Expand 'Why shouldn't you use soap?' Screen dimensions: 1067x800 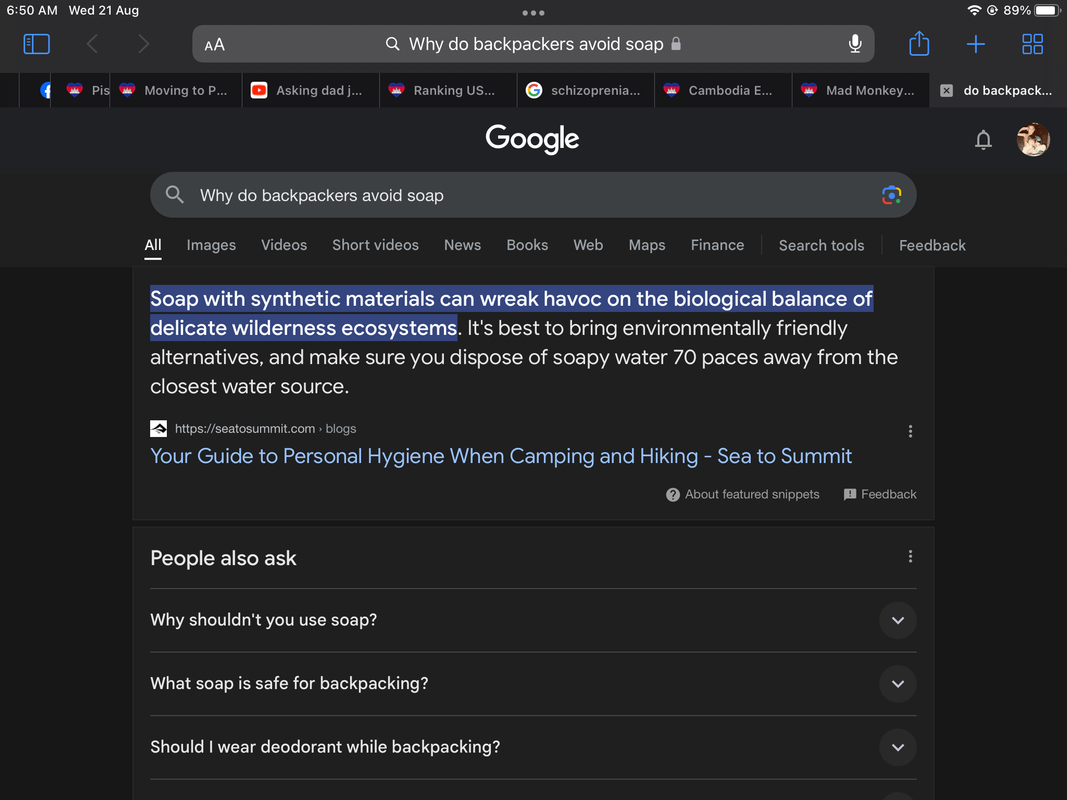(533, 620)
